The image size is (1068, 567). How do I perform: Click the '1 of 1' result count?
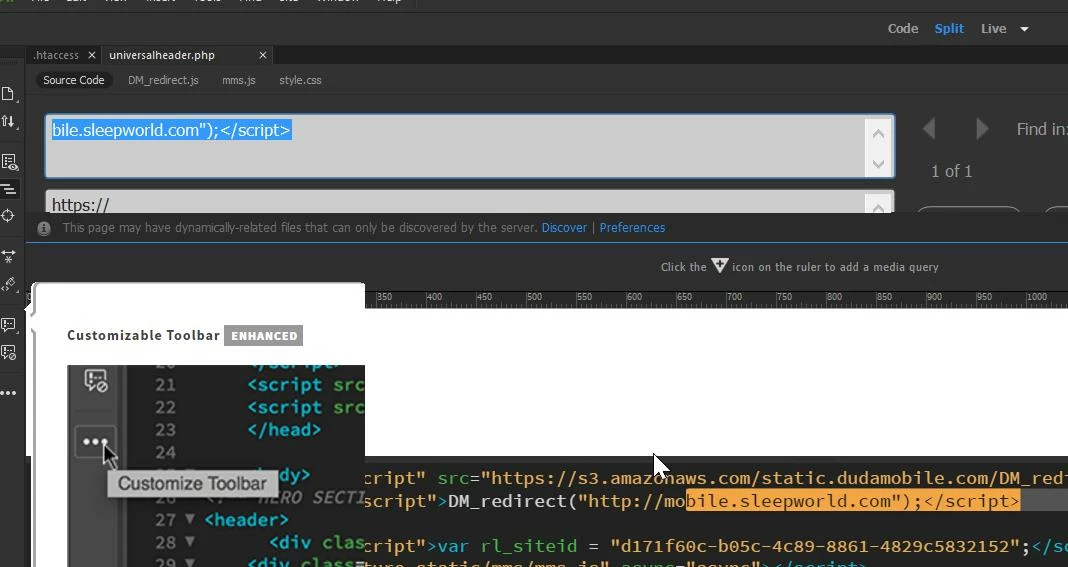[x=952, y=171]
